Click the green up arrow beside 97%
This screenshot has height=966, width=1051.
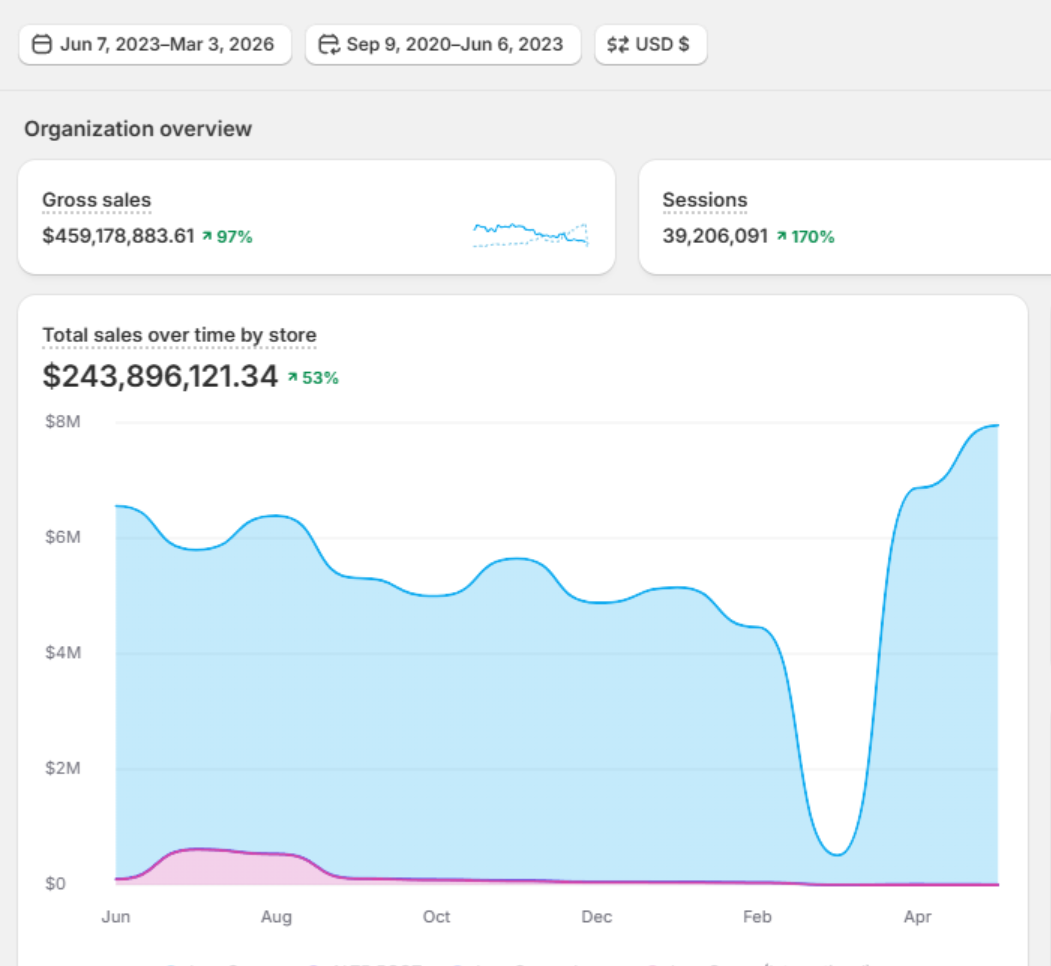coord(207,237)
